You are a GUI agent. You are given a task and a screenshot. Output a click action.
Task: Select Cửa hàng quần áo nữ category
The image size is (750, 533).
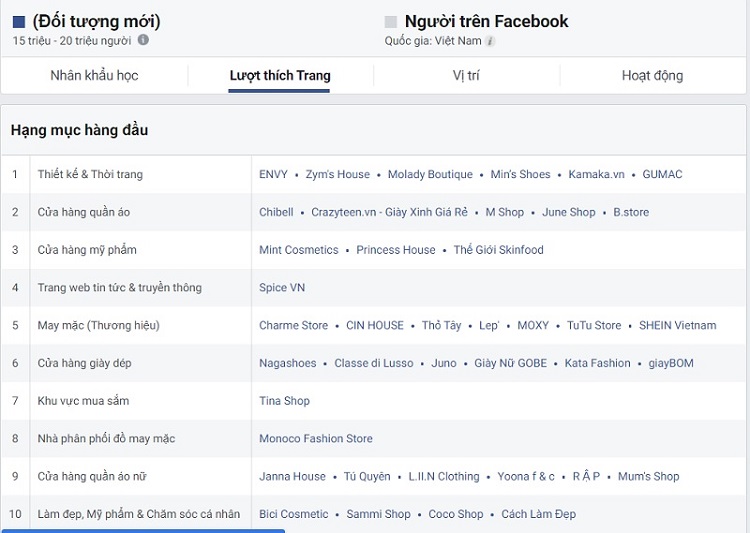[92, 477]
